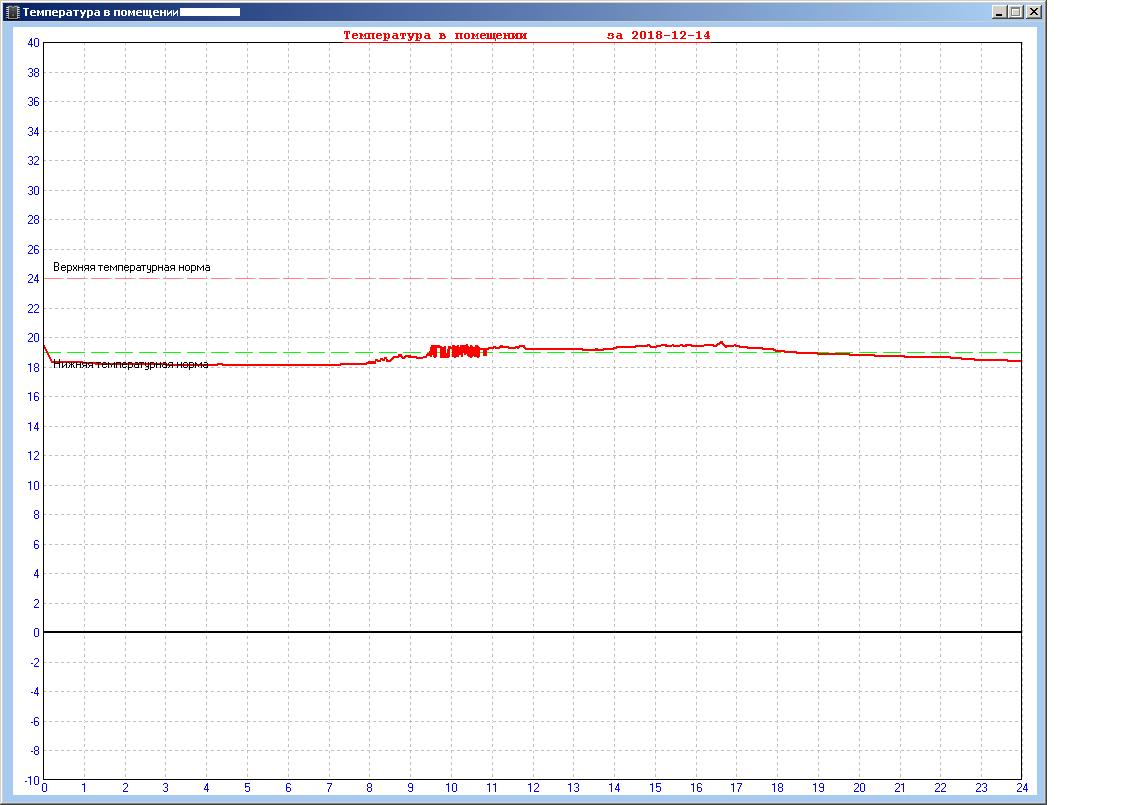The height and width of the screenshot is (805, 1125).
Task: Click the red chart heading 'Температура в помещении'
Action: 435,35
